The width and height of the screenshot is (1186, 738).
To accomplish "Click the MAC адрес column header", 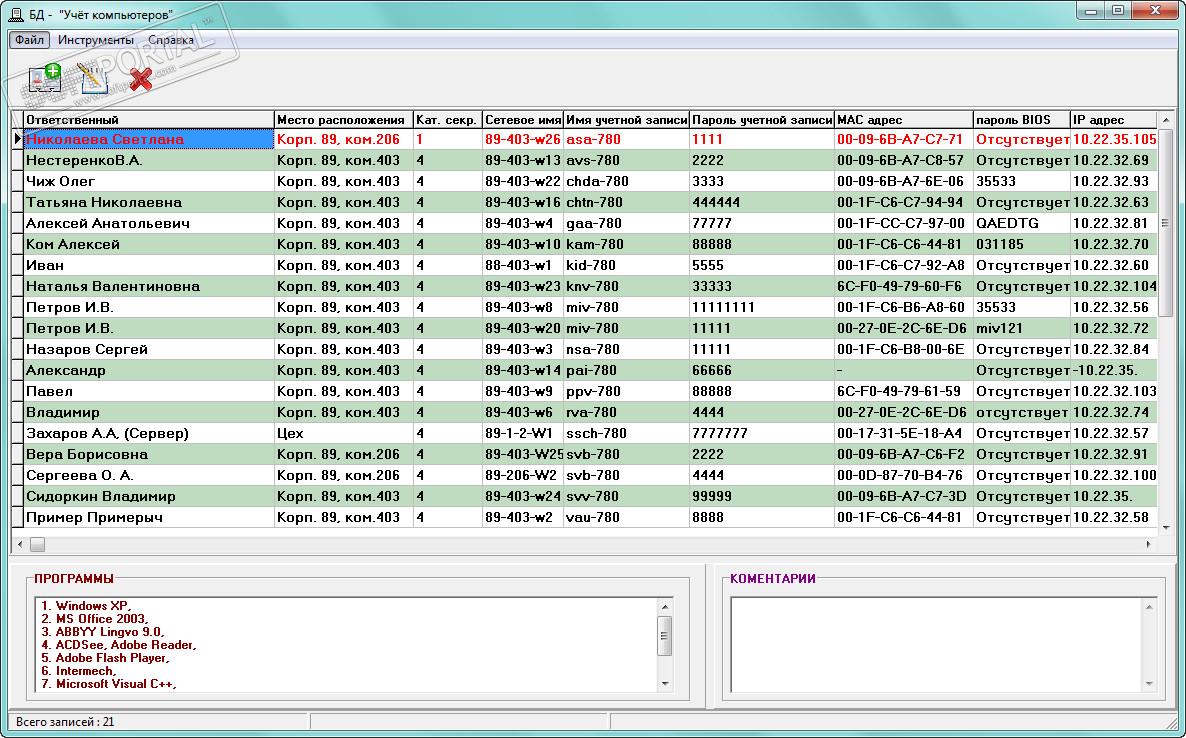I will [904, 119].
